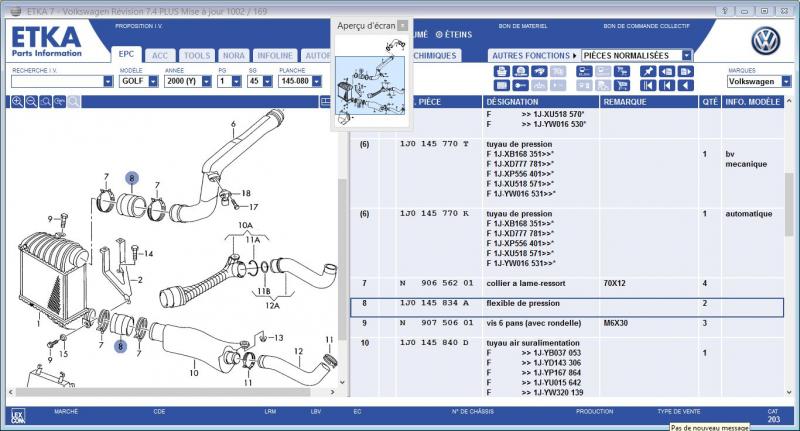Switch to the EPC tab

126,55
